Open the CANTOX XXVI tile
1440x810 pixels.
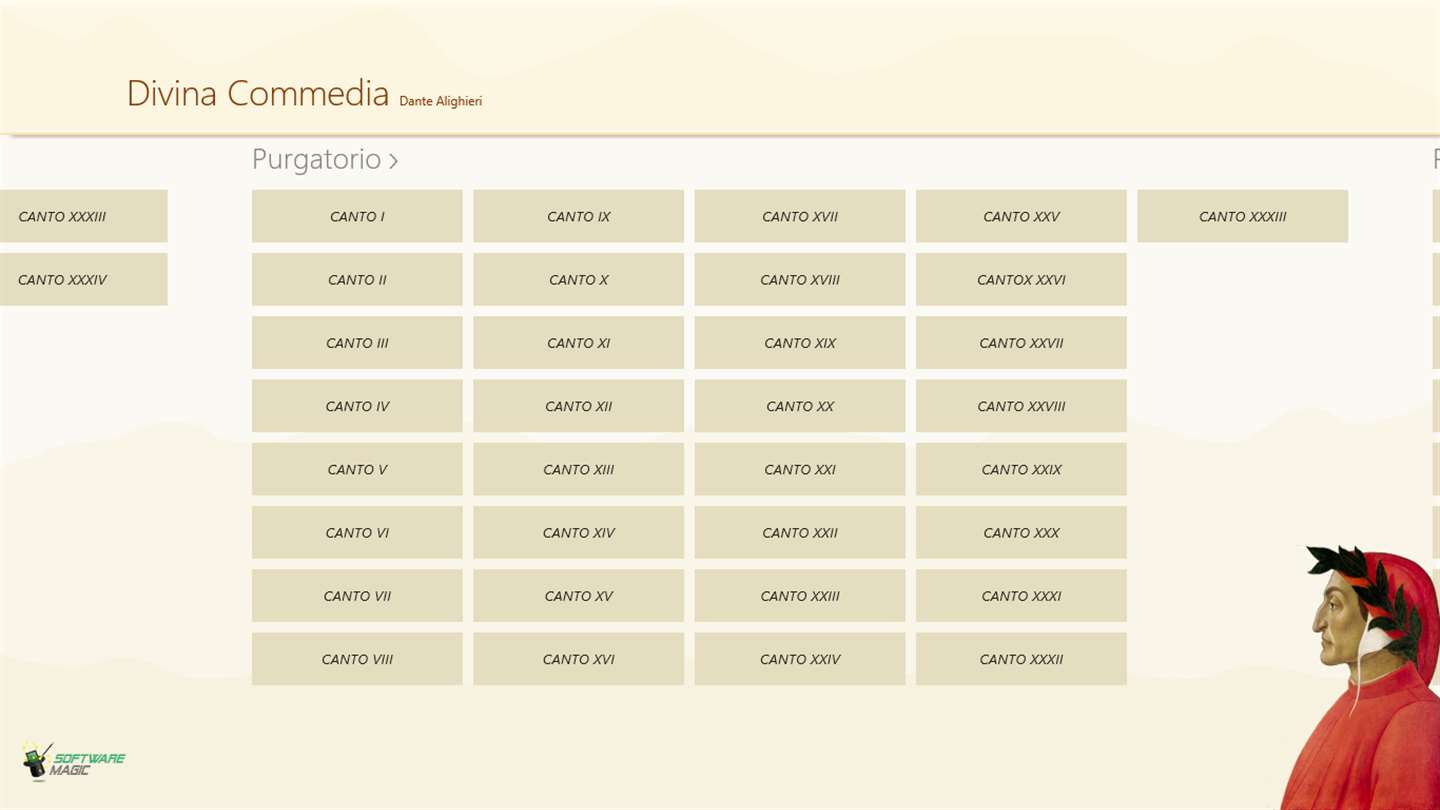1021,279
